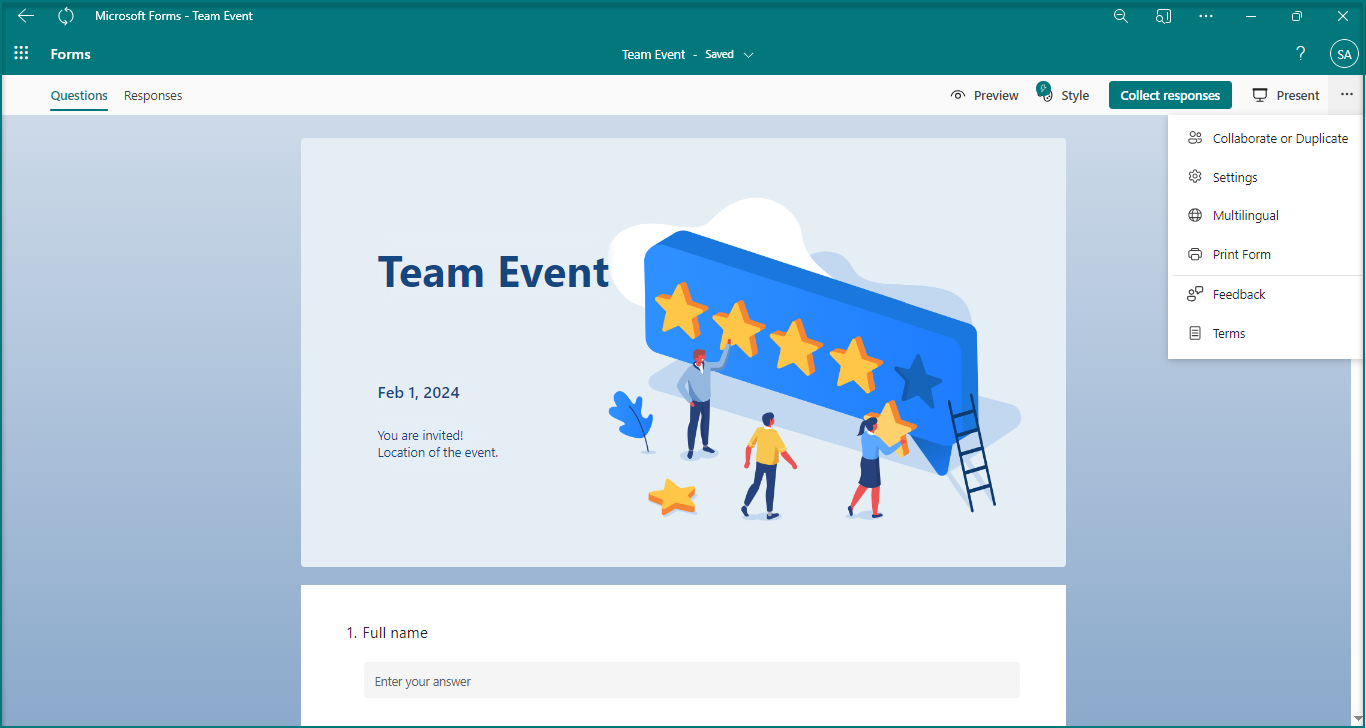Image resolution: width=1366 pixels, height=728 pixels.
Task: Click the Collect responses button
Action: pos(1170,96)
